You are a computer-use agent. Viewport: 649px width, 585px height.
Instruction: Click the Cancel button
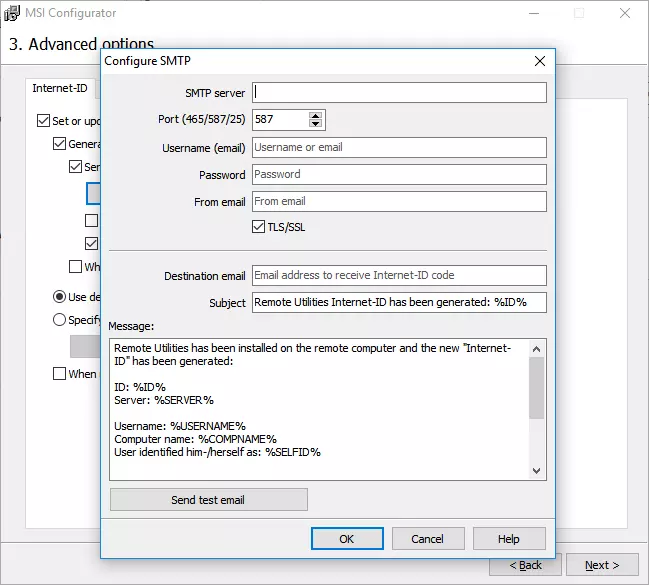pyautogui.click(x=428, y=539)
